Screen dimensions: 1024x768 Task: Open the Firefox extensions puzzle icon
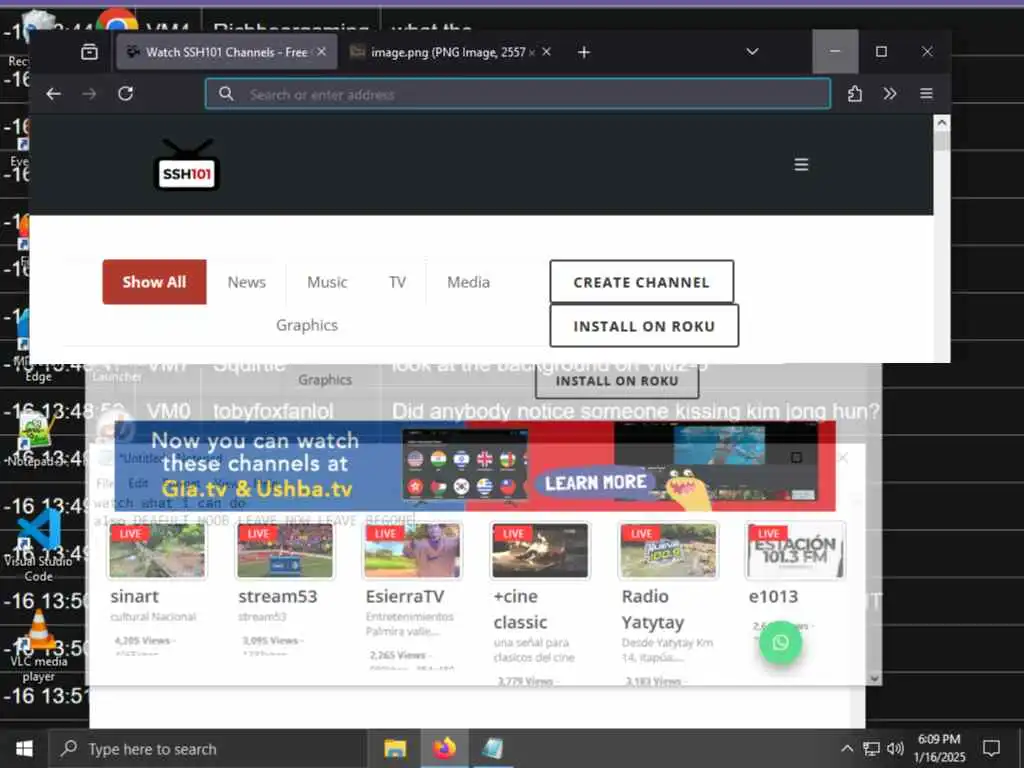(854, 94)
